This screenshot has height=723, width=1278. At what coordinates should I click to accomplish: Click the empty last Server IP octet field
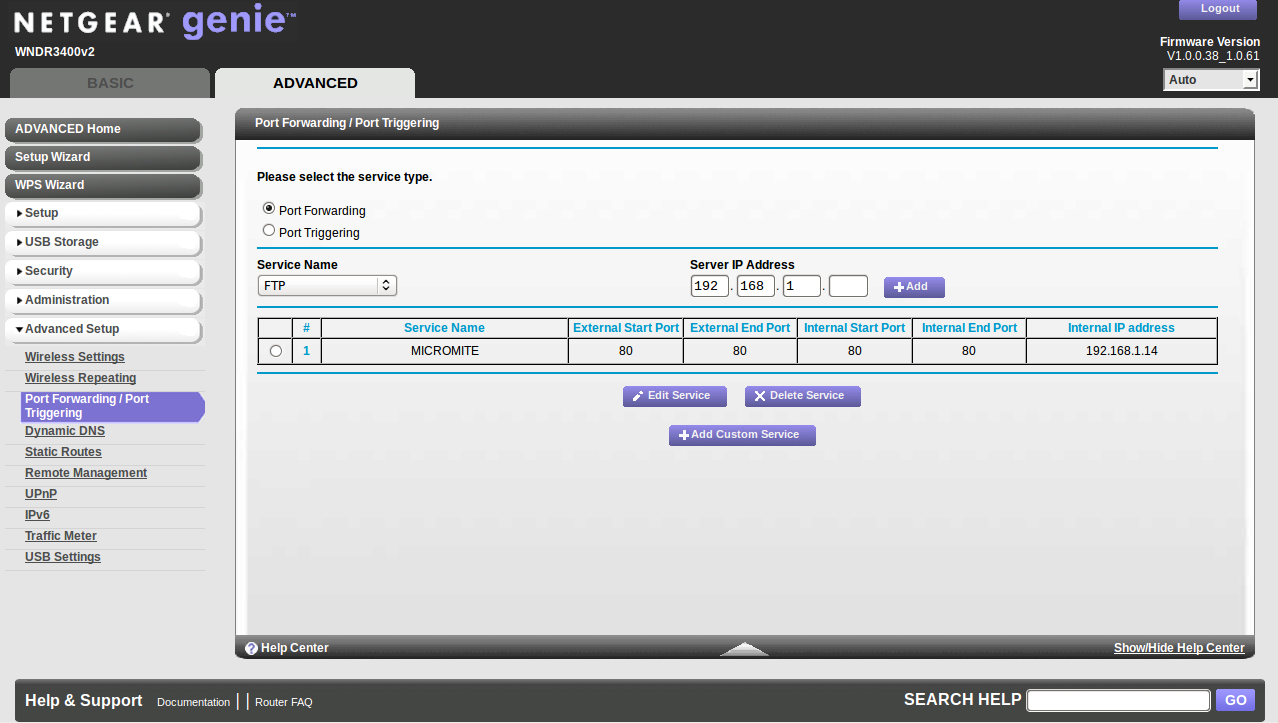pos(847,285)
